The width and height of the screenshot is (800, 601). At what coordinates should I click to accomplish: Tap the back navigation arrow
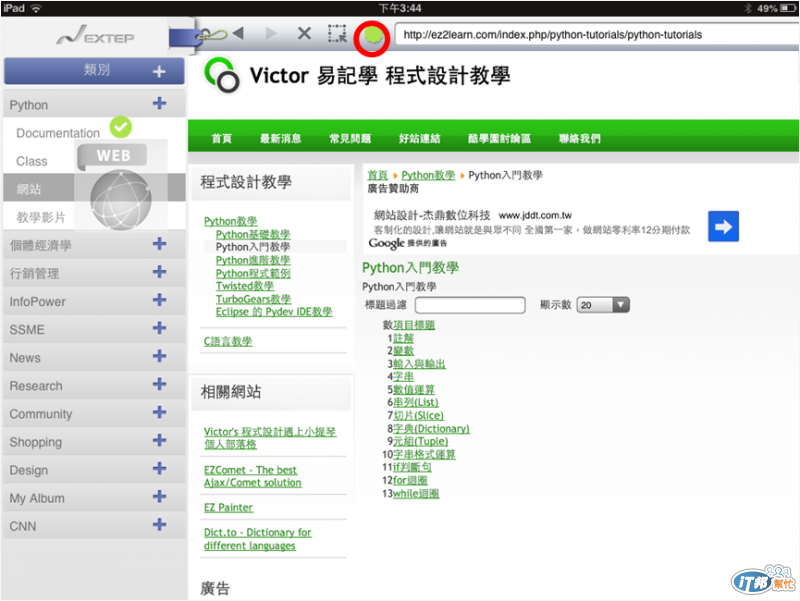click(x=238, y=34)
